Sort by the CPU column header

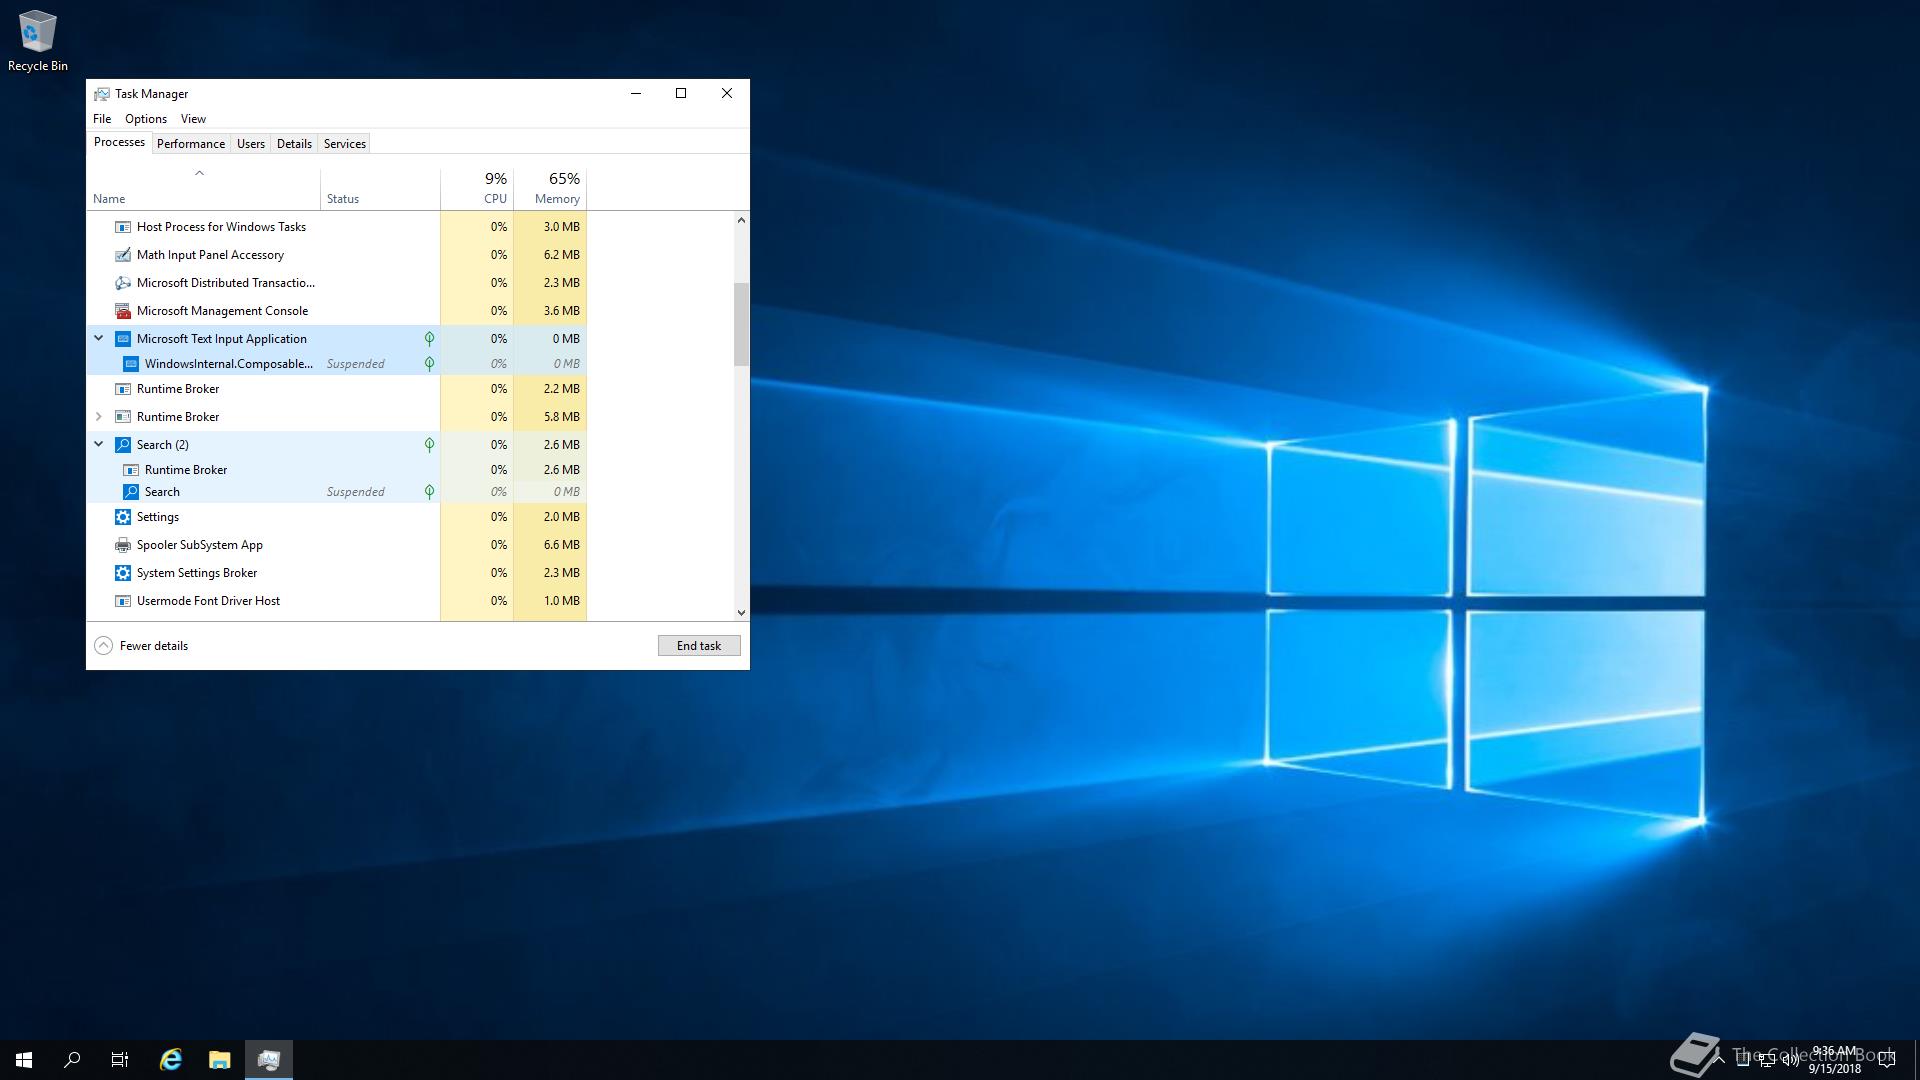point(477,189)
